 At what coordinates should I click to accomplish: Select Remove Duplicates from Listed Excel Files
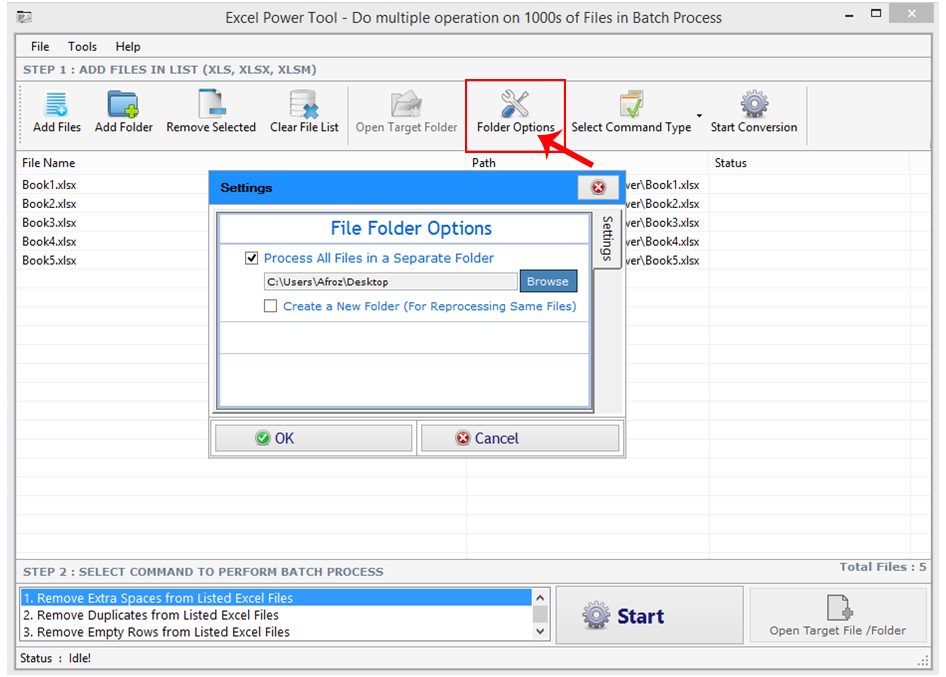276,615
